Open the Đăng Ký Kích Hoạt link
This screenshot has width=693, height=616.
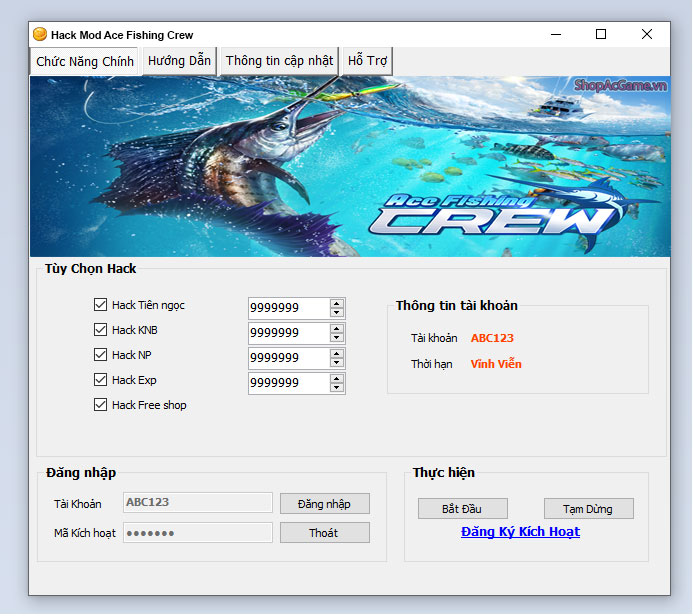click(x=520, y=532)
